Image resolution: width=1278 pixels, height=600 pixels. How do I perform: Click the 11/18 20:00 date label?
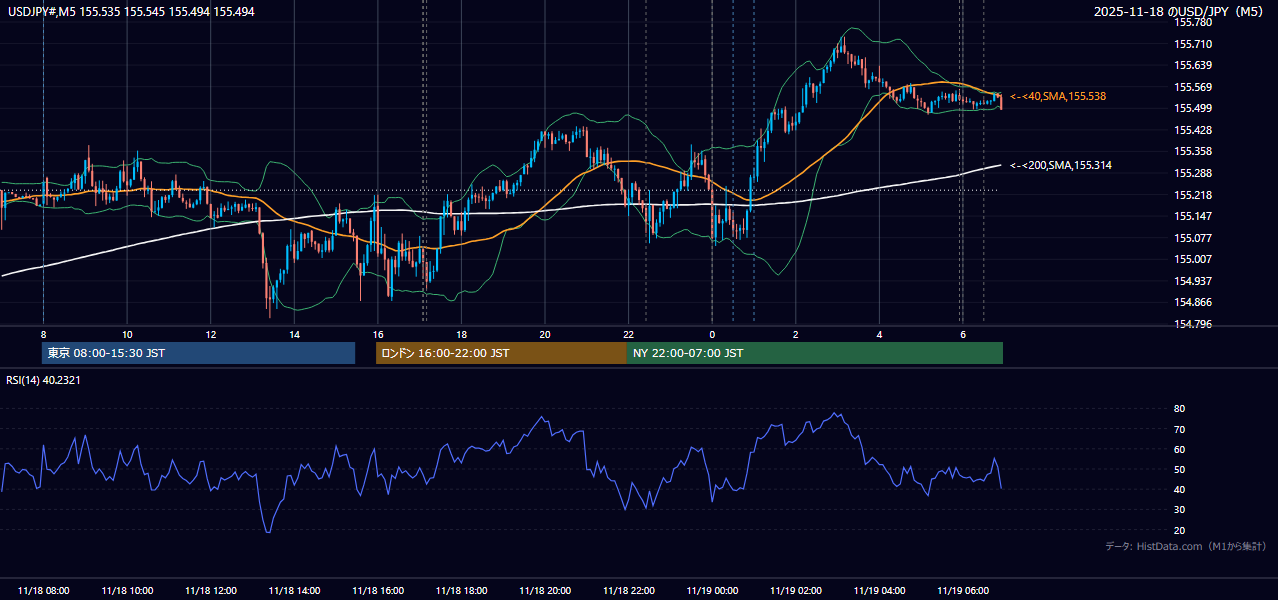click(x=544, y=591)
